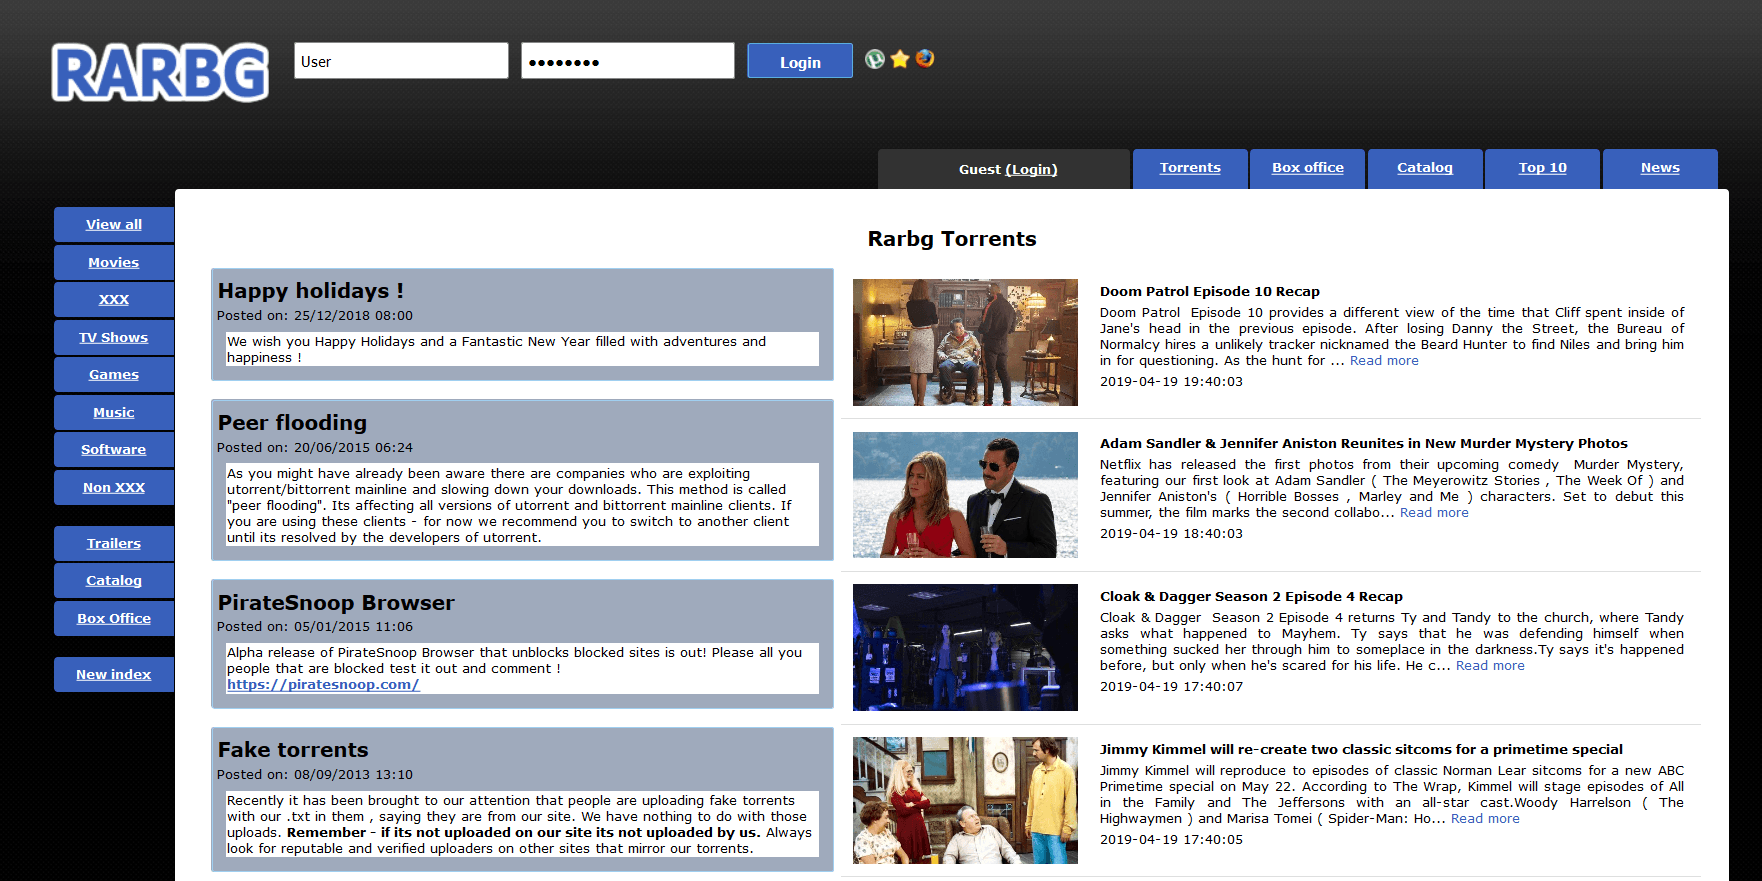
Task: Open the XXX sidebar category
Action: [114, 300]
